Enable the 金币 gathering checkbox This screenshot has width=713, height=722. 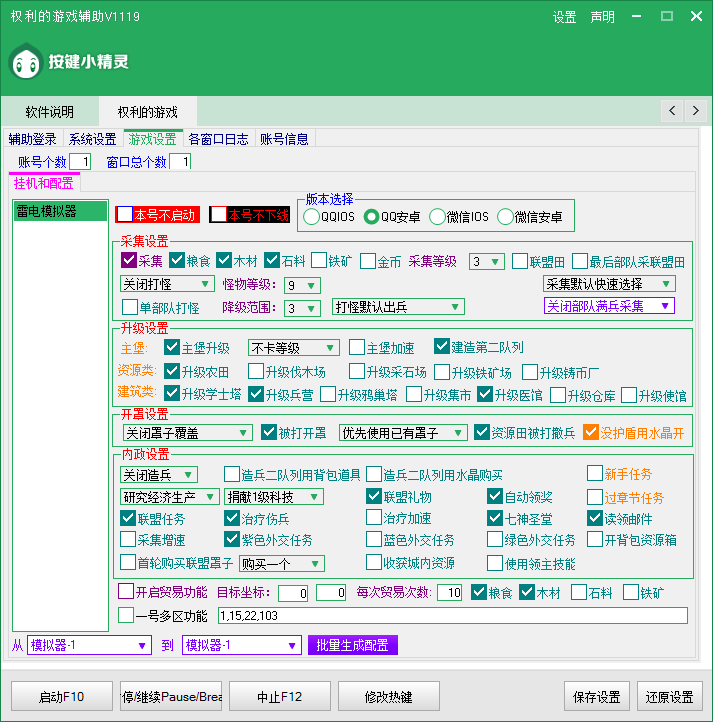click(x=368, y=261)
